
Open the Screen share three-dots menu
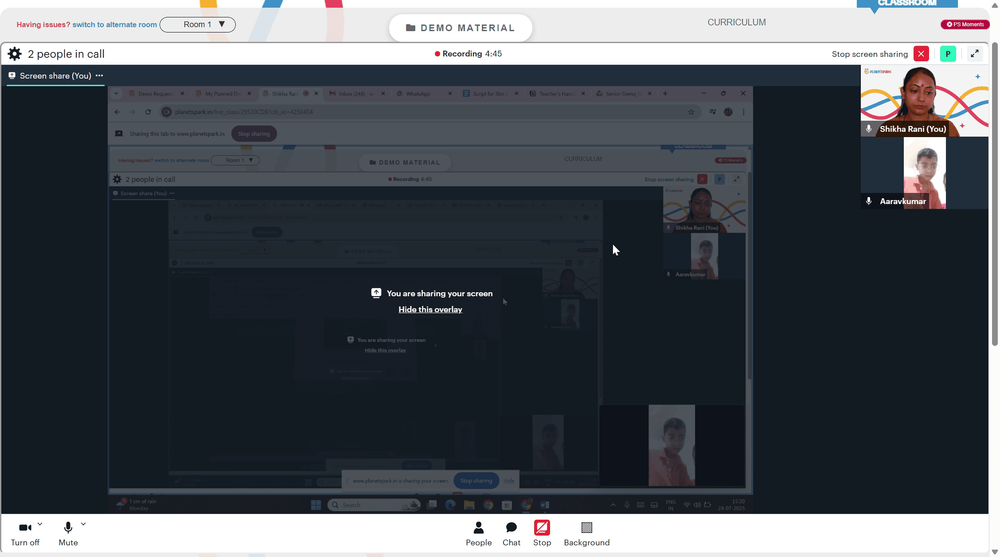pyautogui.click(x=99, y=75)
